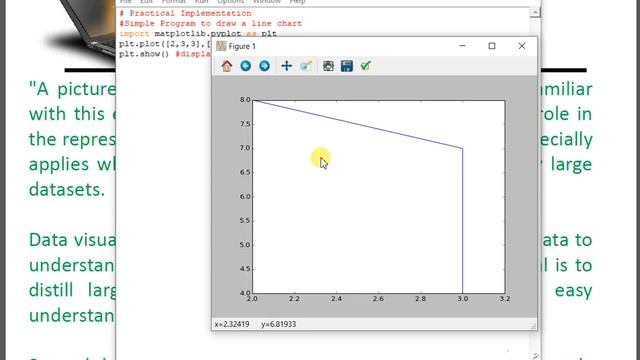Click the 'import matplotlib.pyplot as plt' line
Screen dimensions: 640x360
pyautogui.click(x=198, y=33)
